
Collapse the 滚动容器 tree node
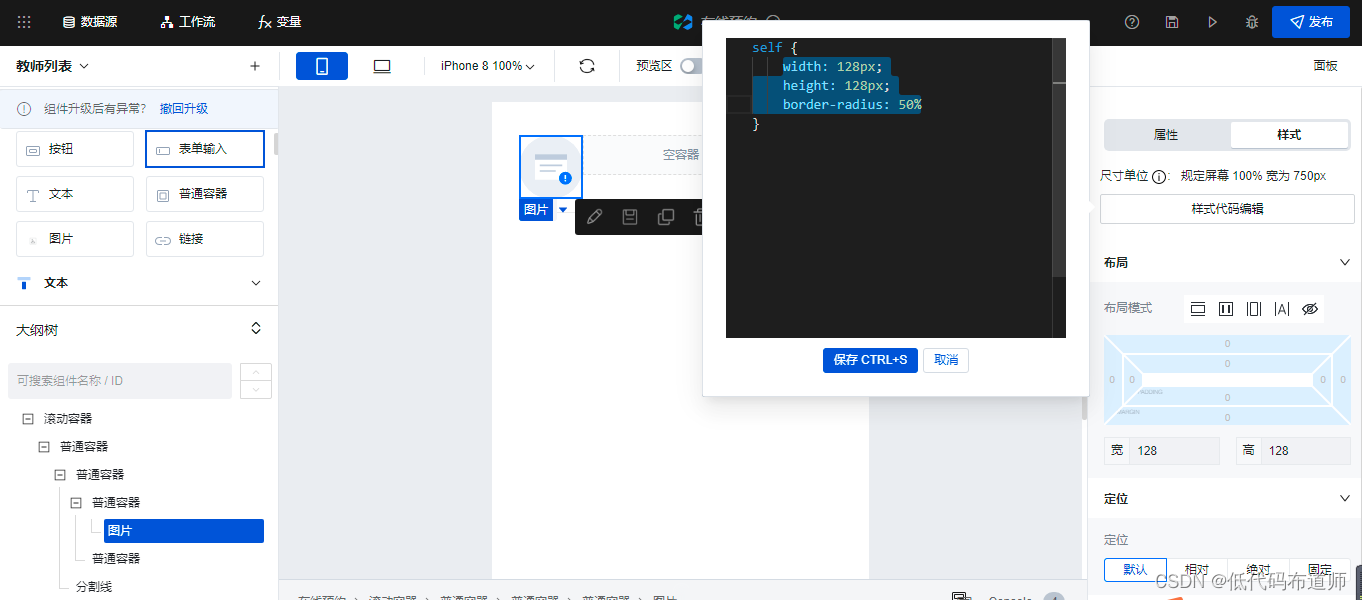click(x=28, y=419)
